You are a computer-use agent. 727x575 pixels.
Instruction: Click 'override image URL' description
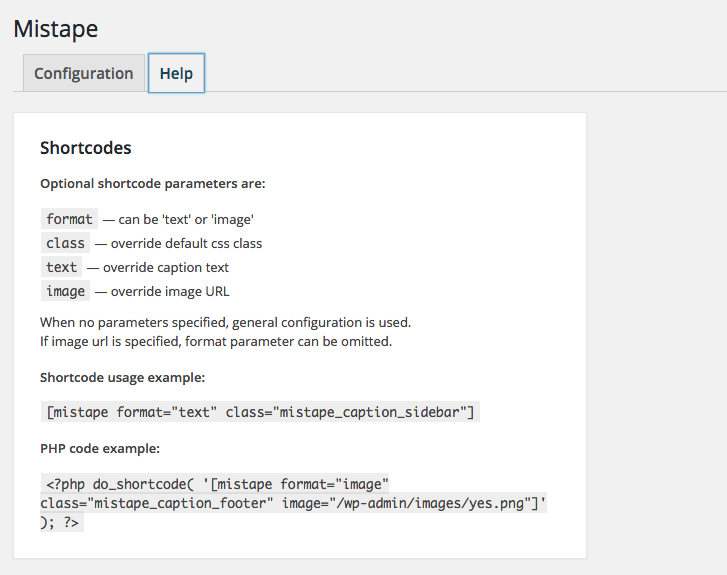point(170,292)
